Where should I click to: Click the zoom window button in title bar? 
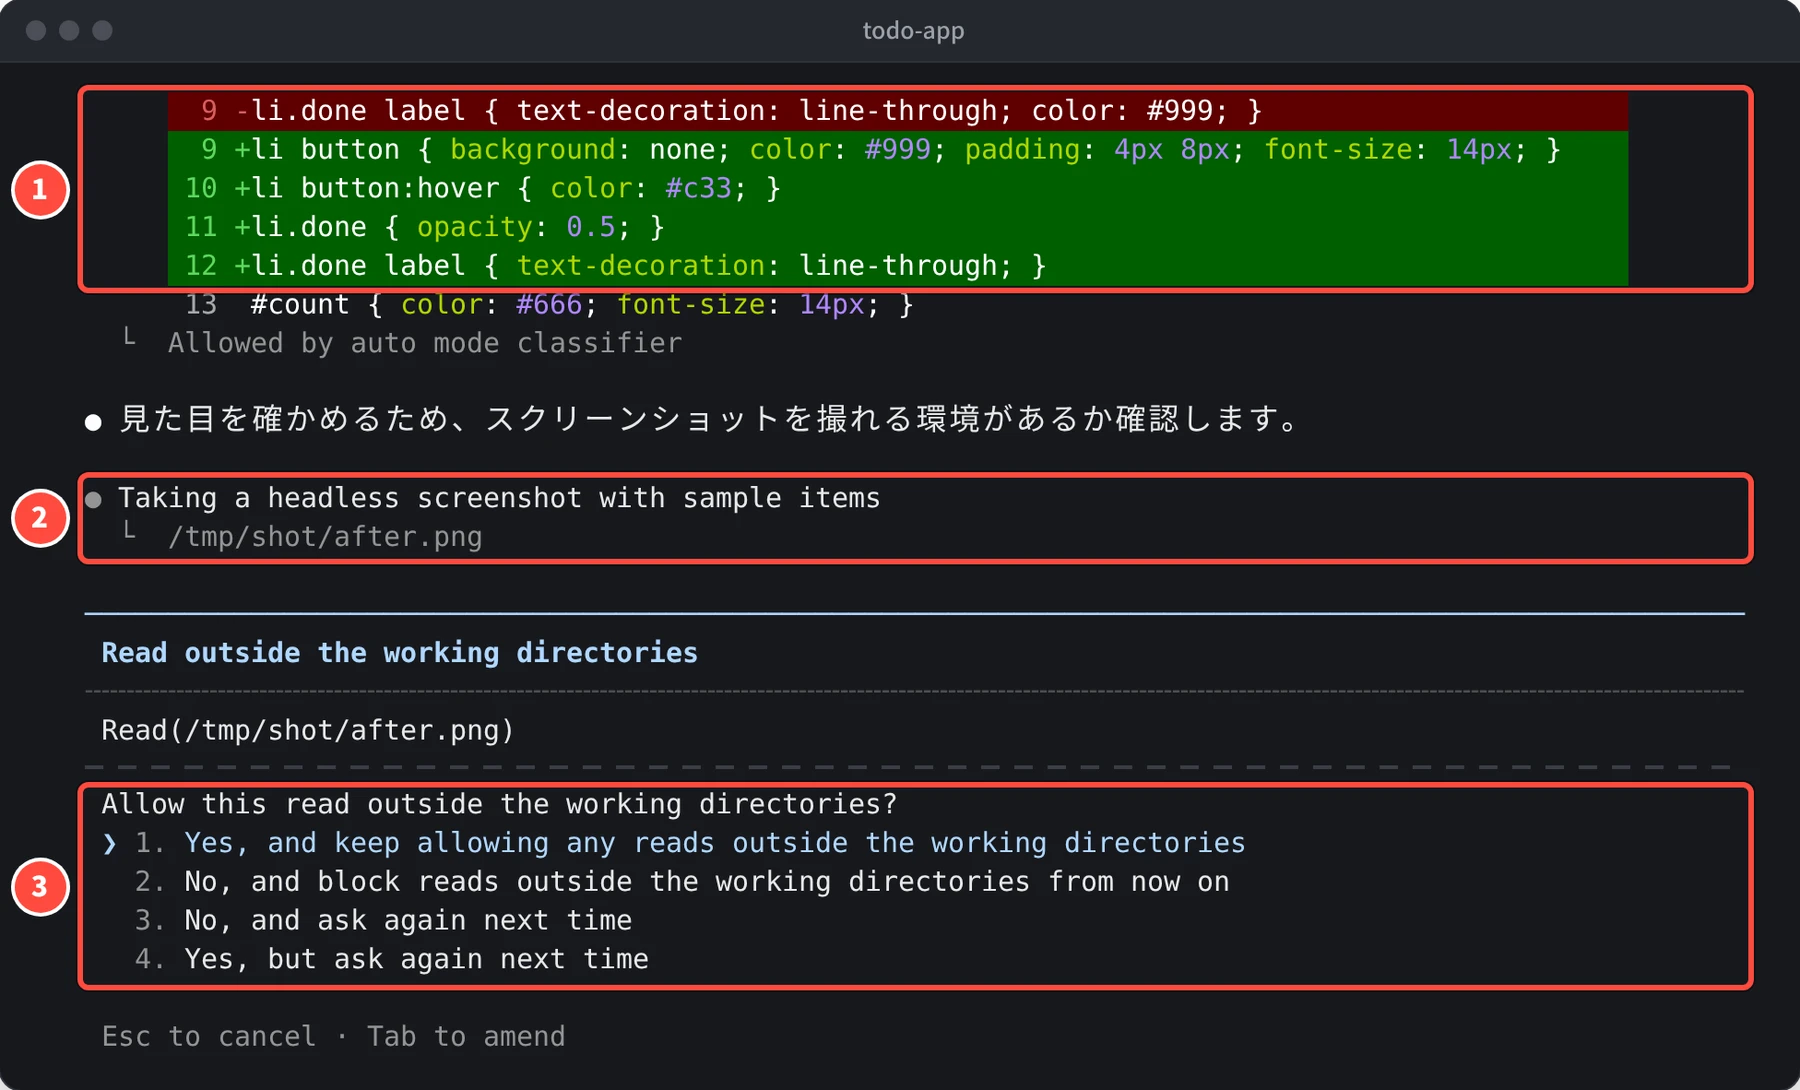[102, 30]
